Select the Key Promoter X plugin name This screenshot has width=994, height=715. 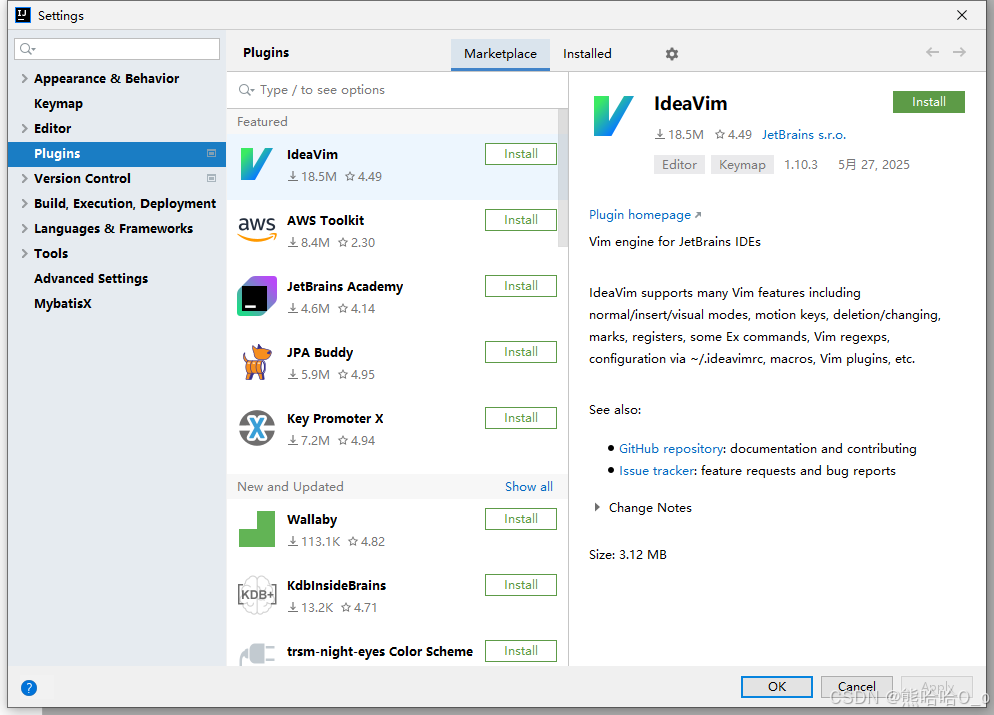[x=335, y=418]
